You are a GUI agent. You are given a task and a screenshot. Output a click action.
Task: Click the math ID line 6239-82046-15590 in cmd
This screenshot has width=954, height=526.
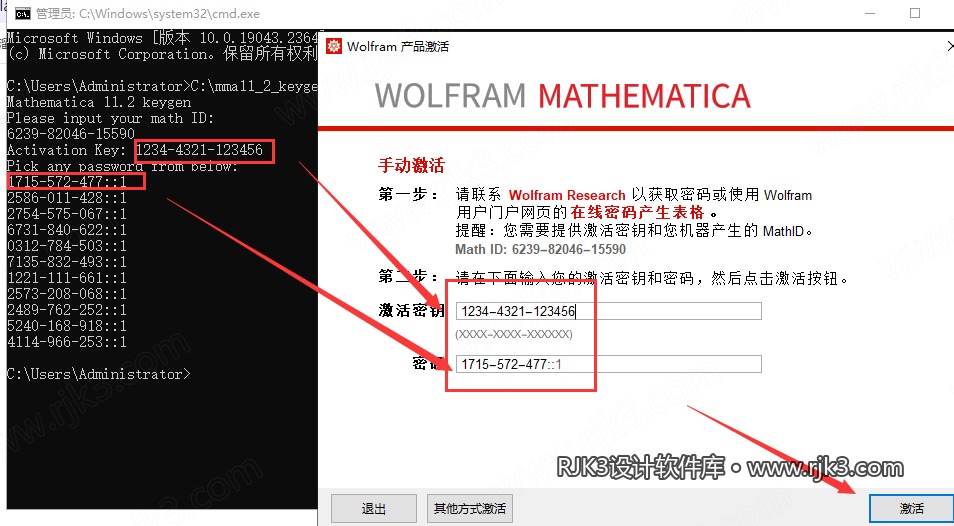(x=71, y=133)
